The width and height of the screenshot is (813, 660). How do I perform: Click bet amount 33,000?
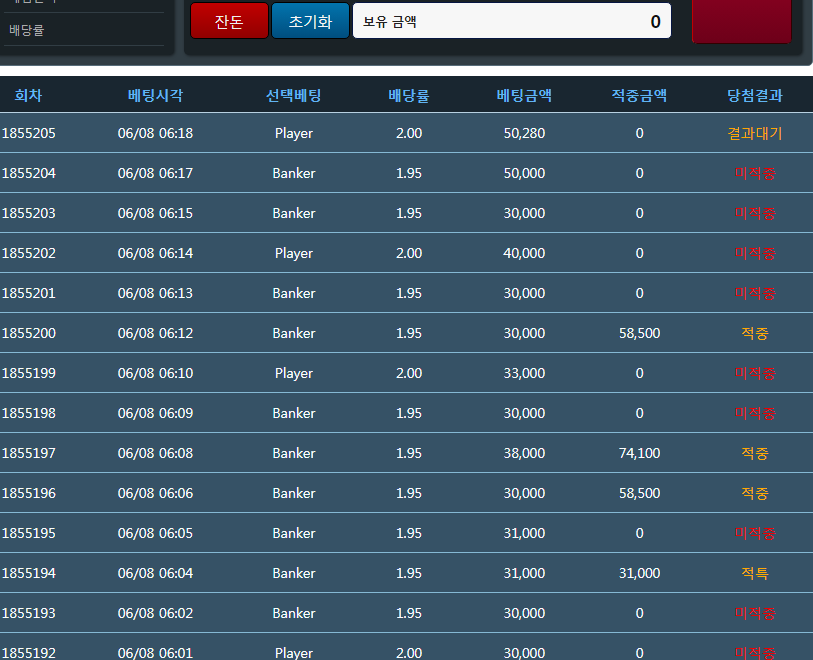(524, 373)
